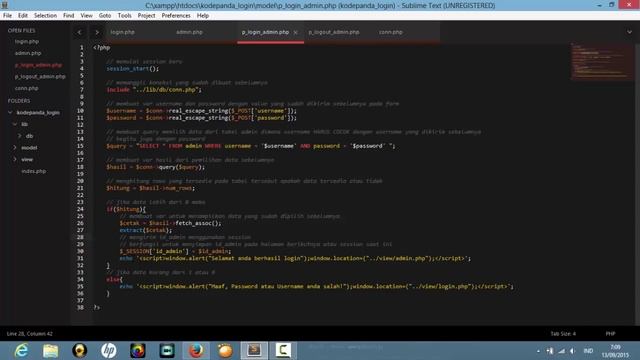The width and height of the screenshot is (640, 360).
Task: Go to previous tab with left arrow
Action: (80, 32)
